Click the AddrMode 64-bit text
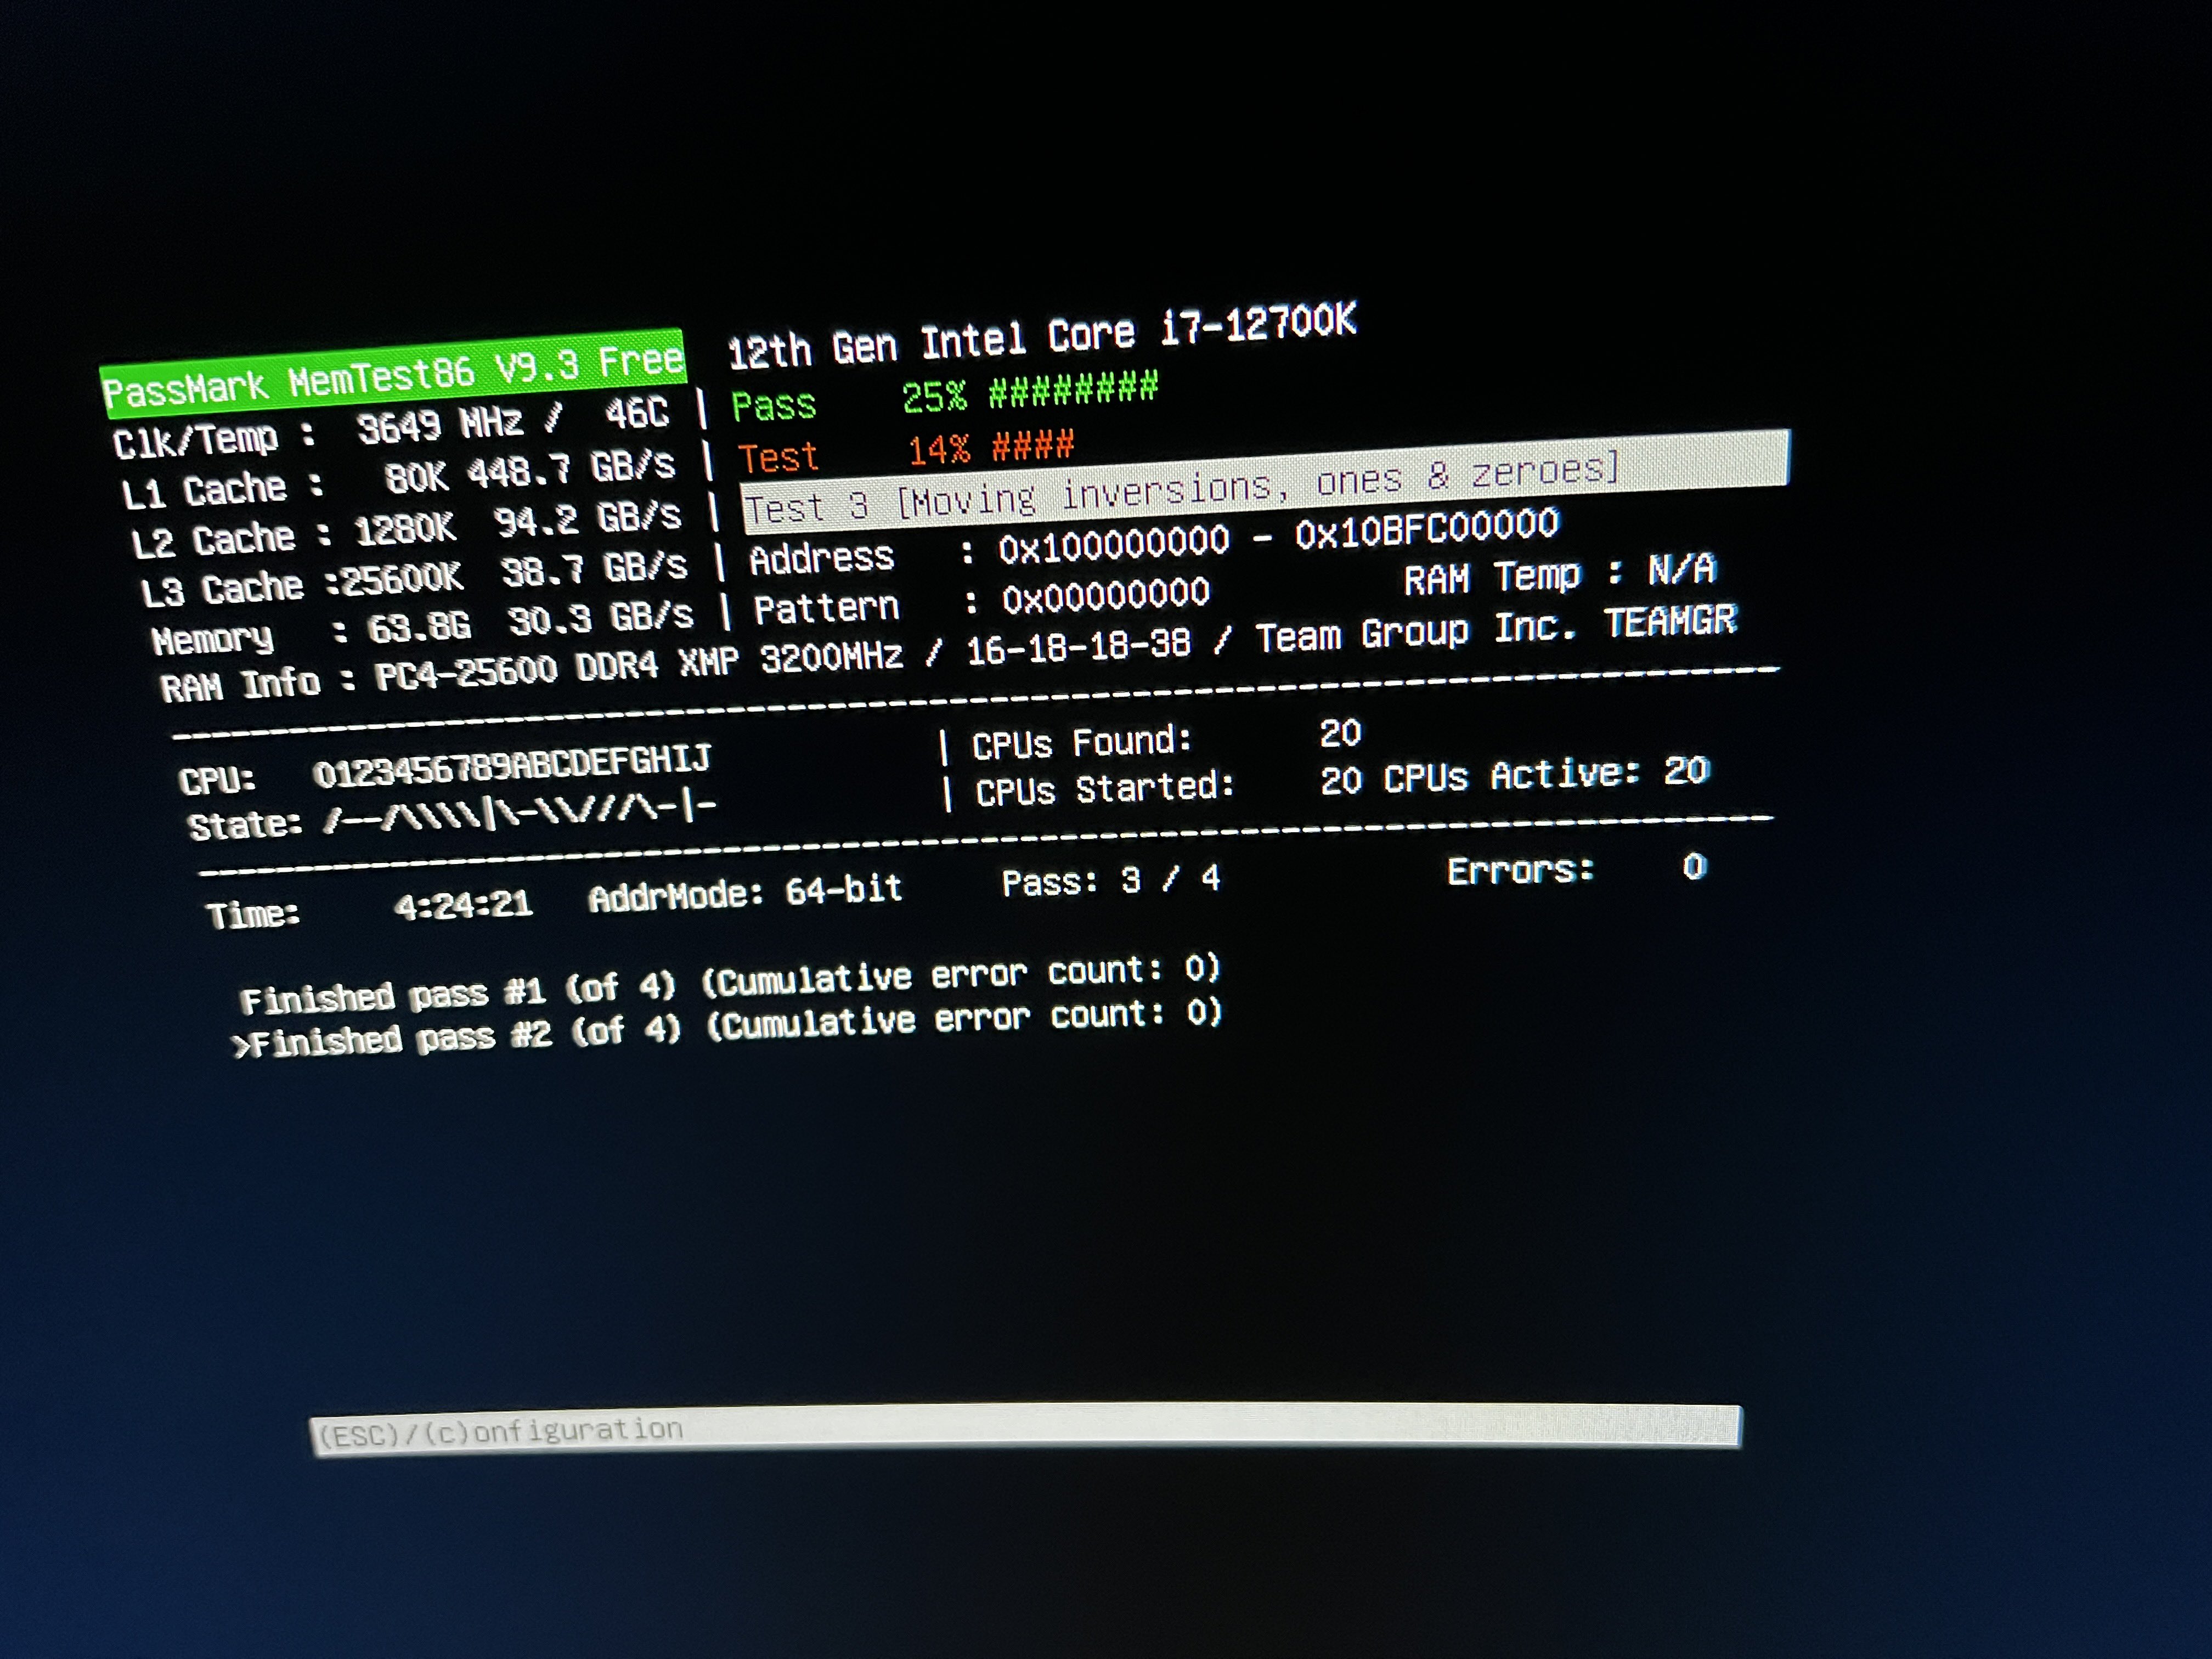Viewport: 2212px width, 1659px height. 746,893
